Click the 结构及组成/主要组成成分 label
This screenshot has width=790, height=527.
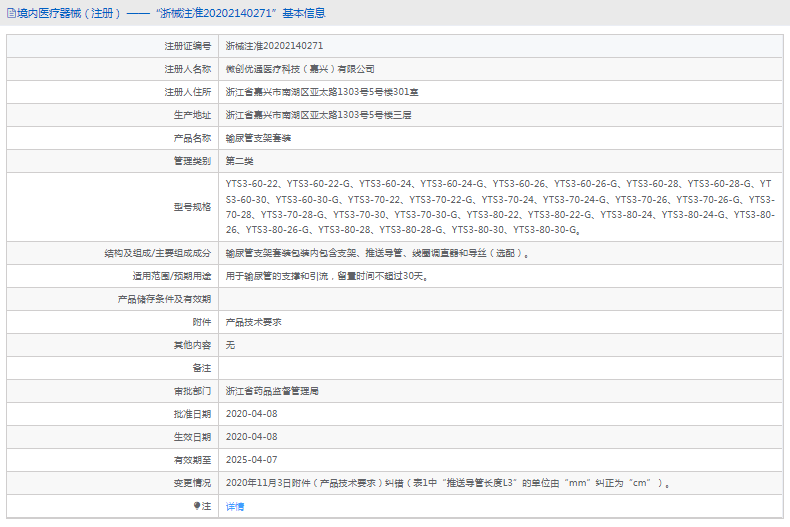[158, 253]
